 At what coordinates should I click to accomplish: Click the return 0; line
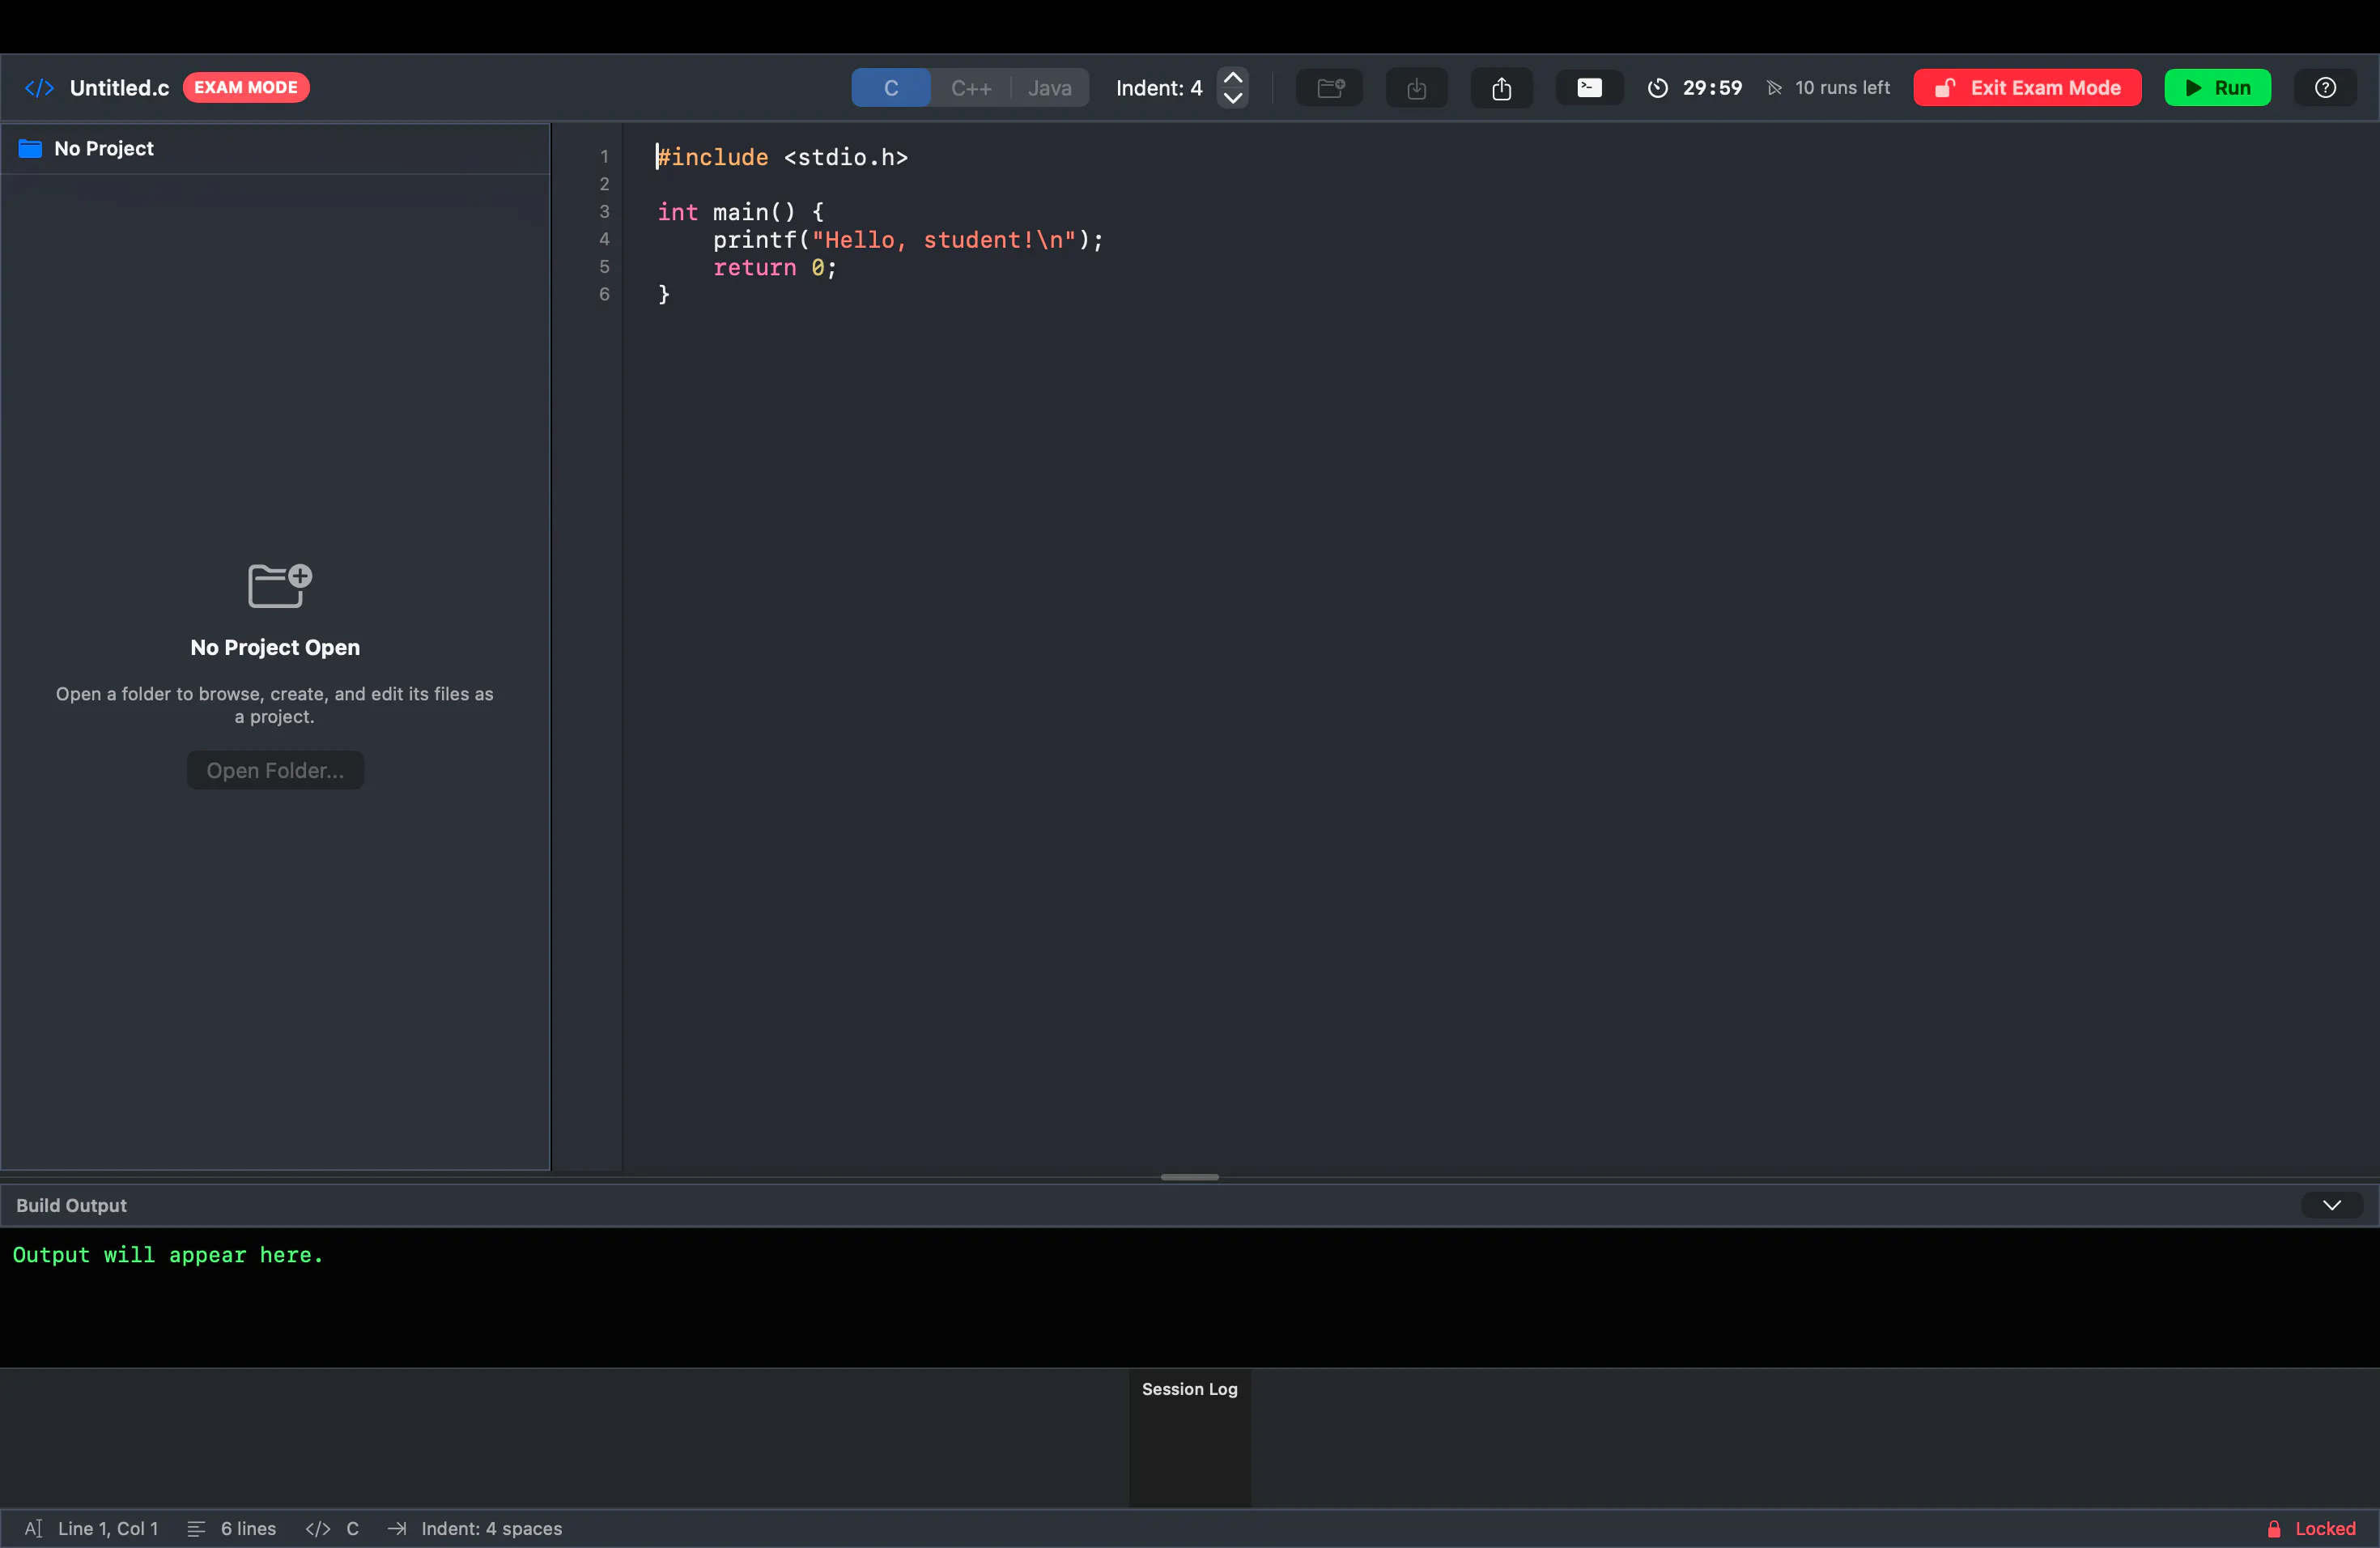click(x=775, y=268)
